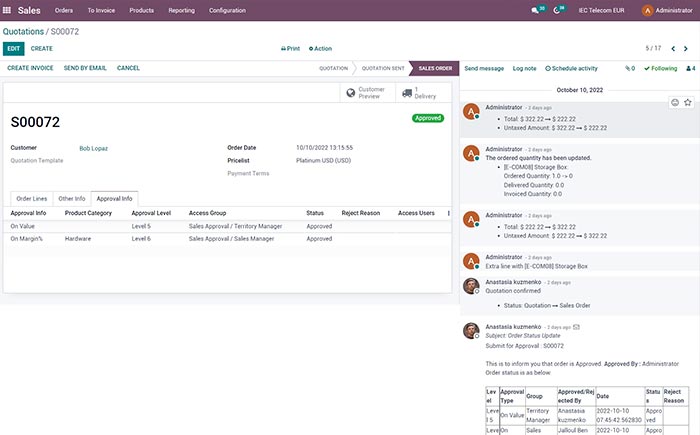Image resolution: width=700 pixels, height=435 pixels.
Task: Open IEC Telecom EUR company switcher
Action: pyautogui.click(x=601, y=10)
